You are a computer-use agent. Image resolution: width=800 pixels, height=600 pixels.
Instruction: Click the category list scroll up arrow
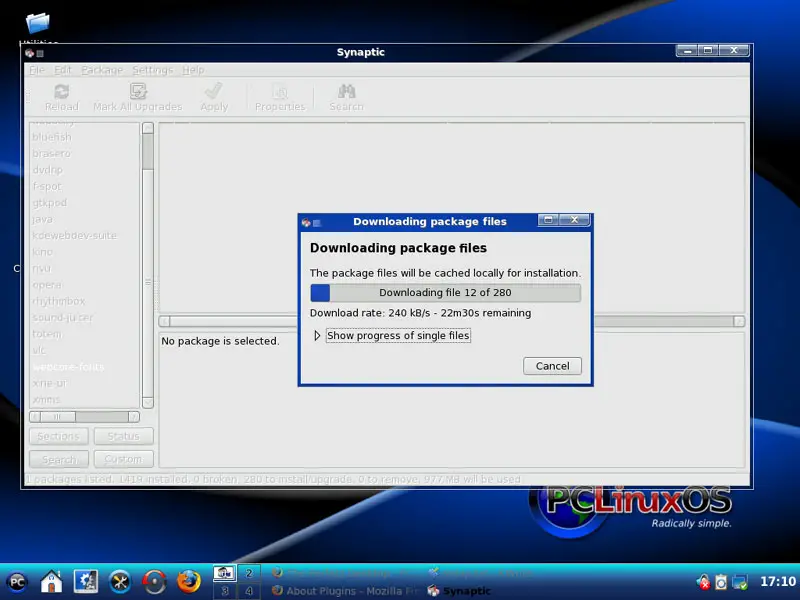coord(148,128)
